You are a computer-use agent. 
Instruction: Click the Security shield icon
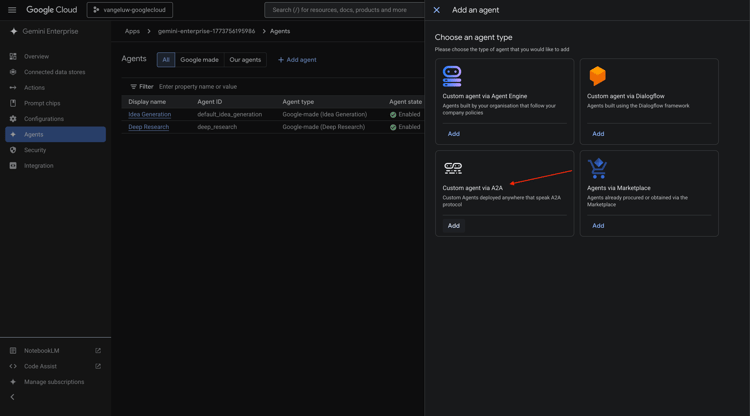pos(13,150)
